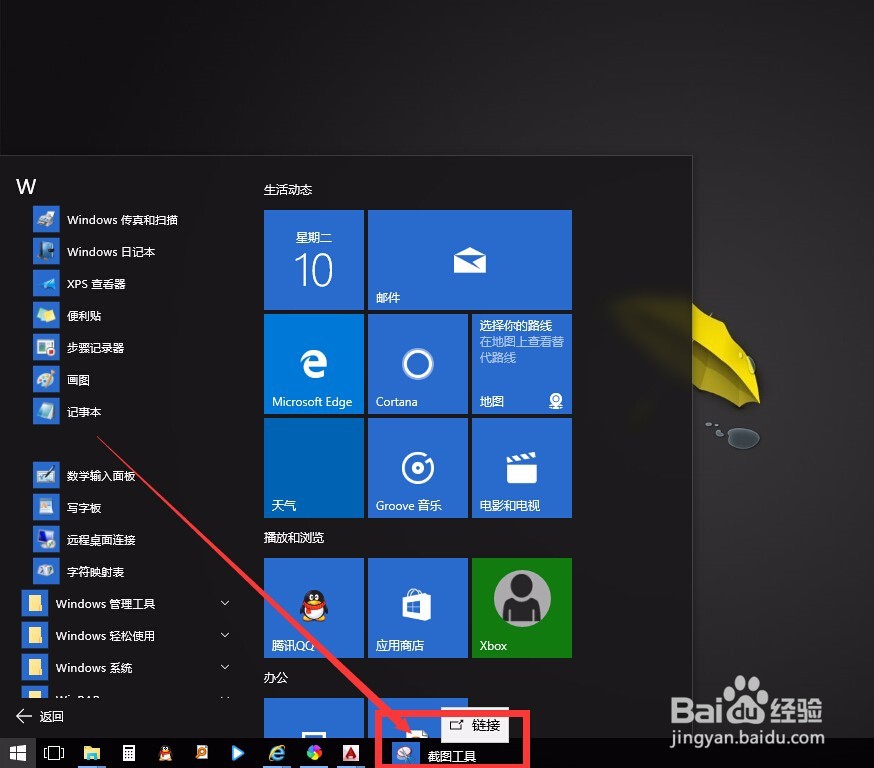Click the 生活动态 group header
Viewport: 874px width, 768px height.
[x=288, y=190]
